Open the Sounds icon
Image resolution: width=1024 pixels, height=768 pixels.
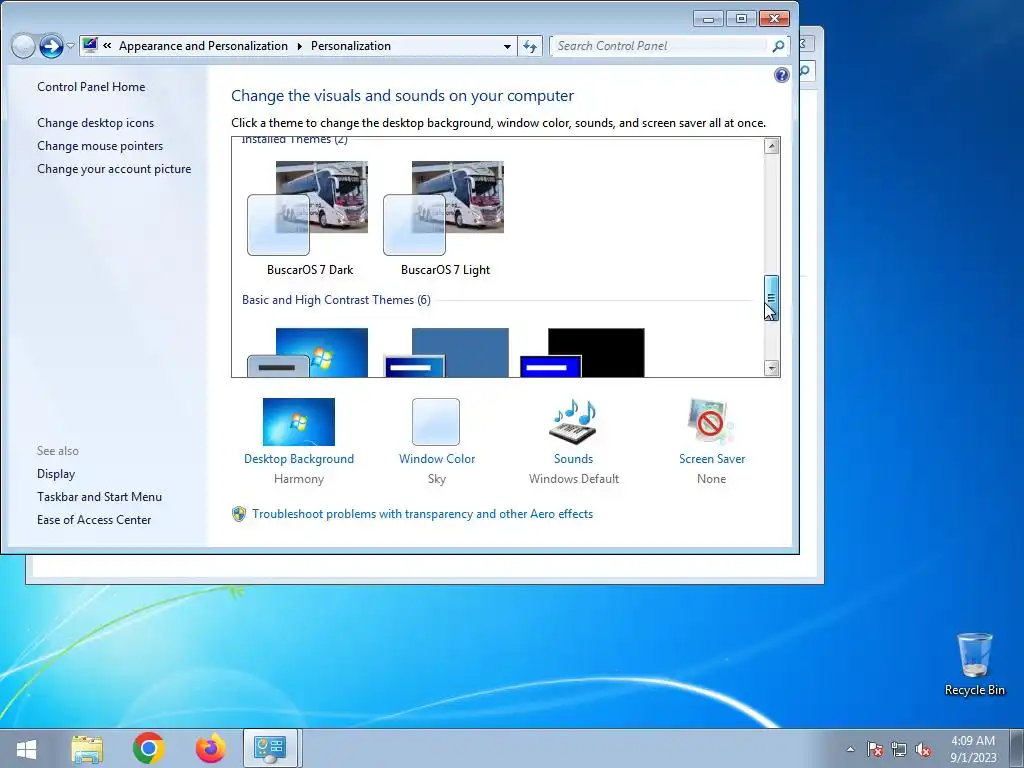click(573, 422)
